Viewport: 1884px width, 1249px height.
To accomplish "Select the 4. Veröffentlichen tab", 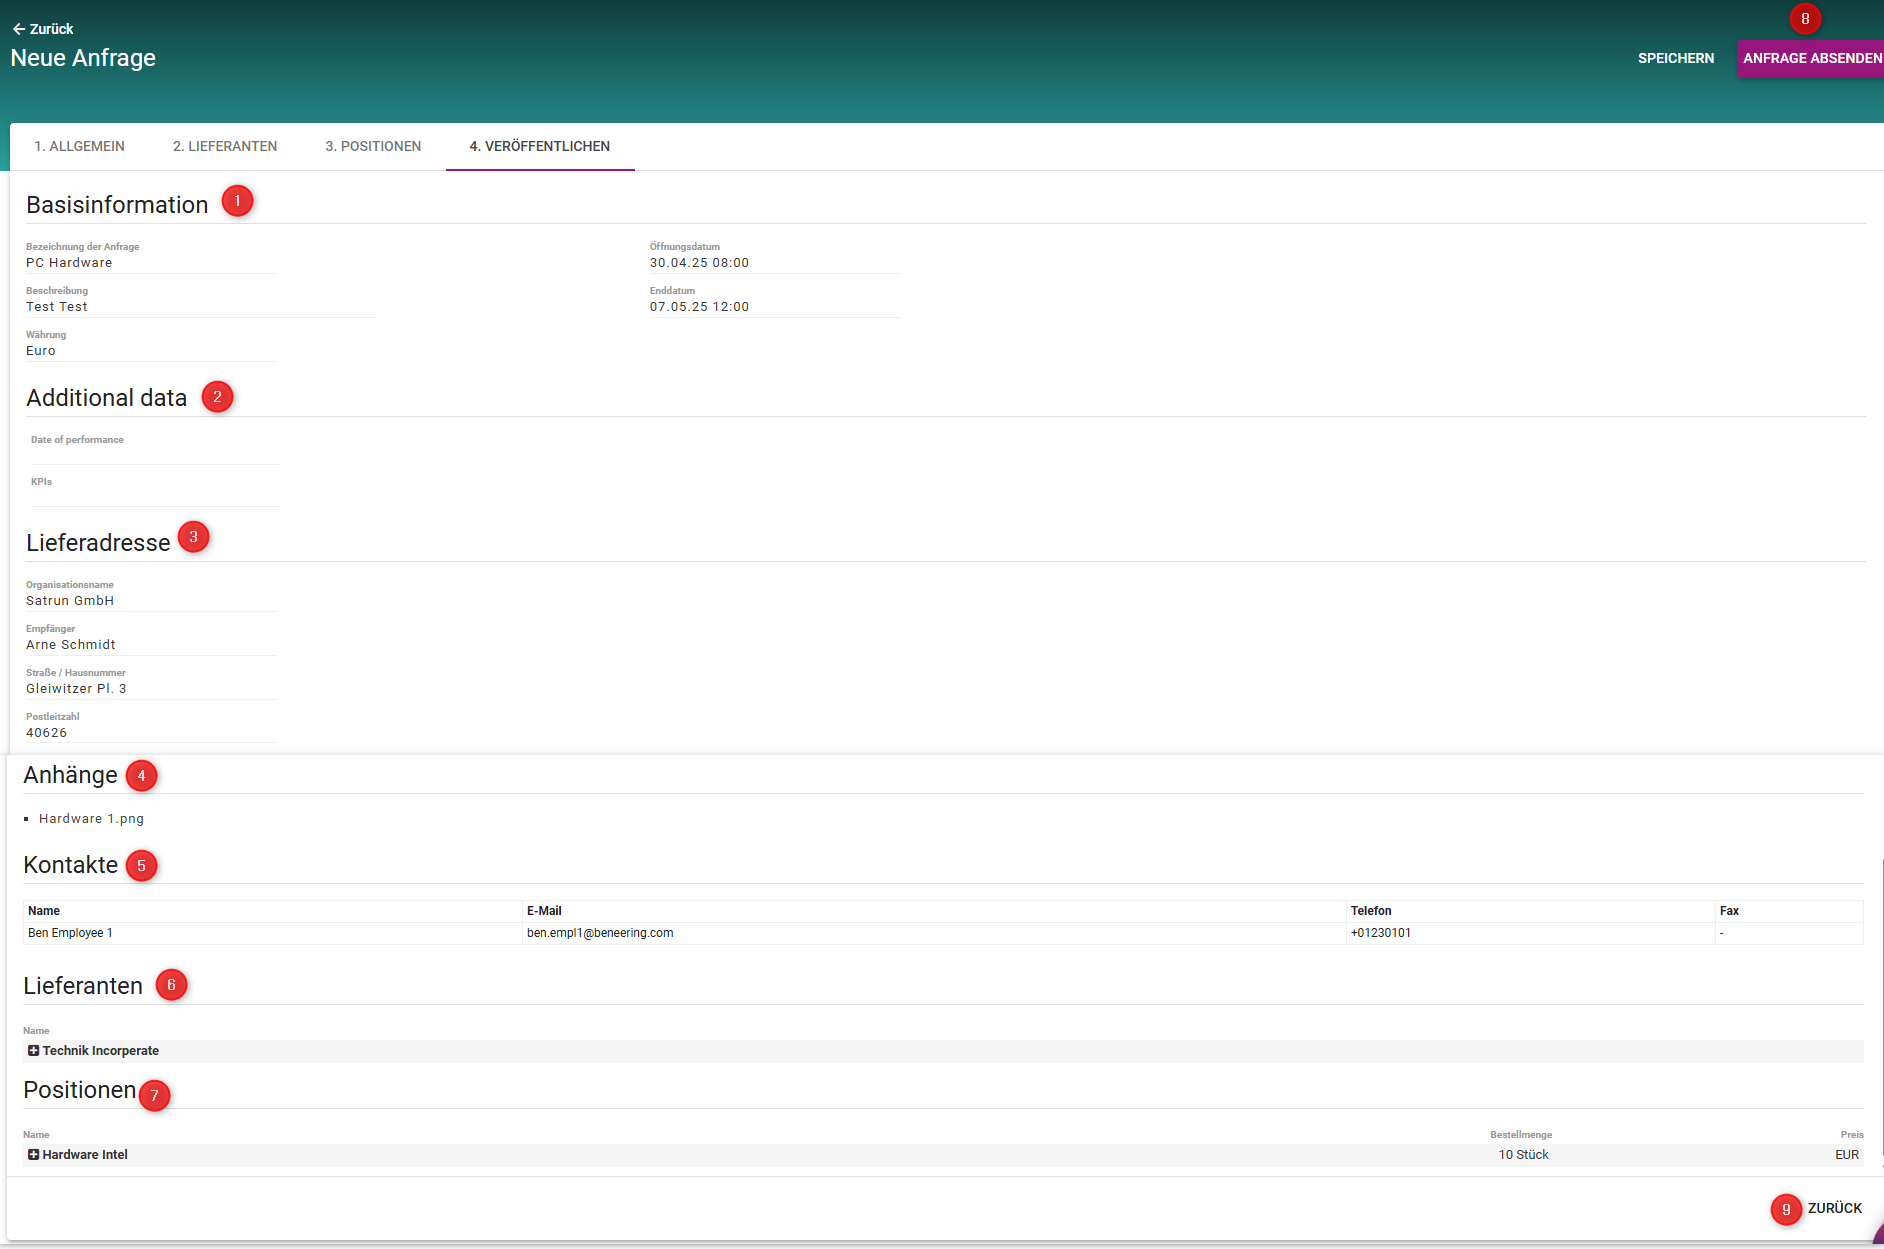I will pyautogui.click(x=539, y=146).
